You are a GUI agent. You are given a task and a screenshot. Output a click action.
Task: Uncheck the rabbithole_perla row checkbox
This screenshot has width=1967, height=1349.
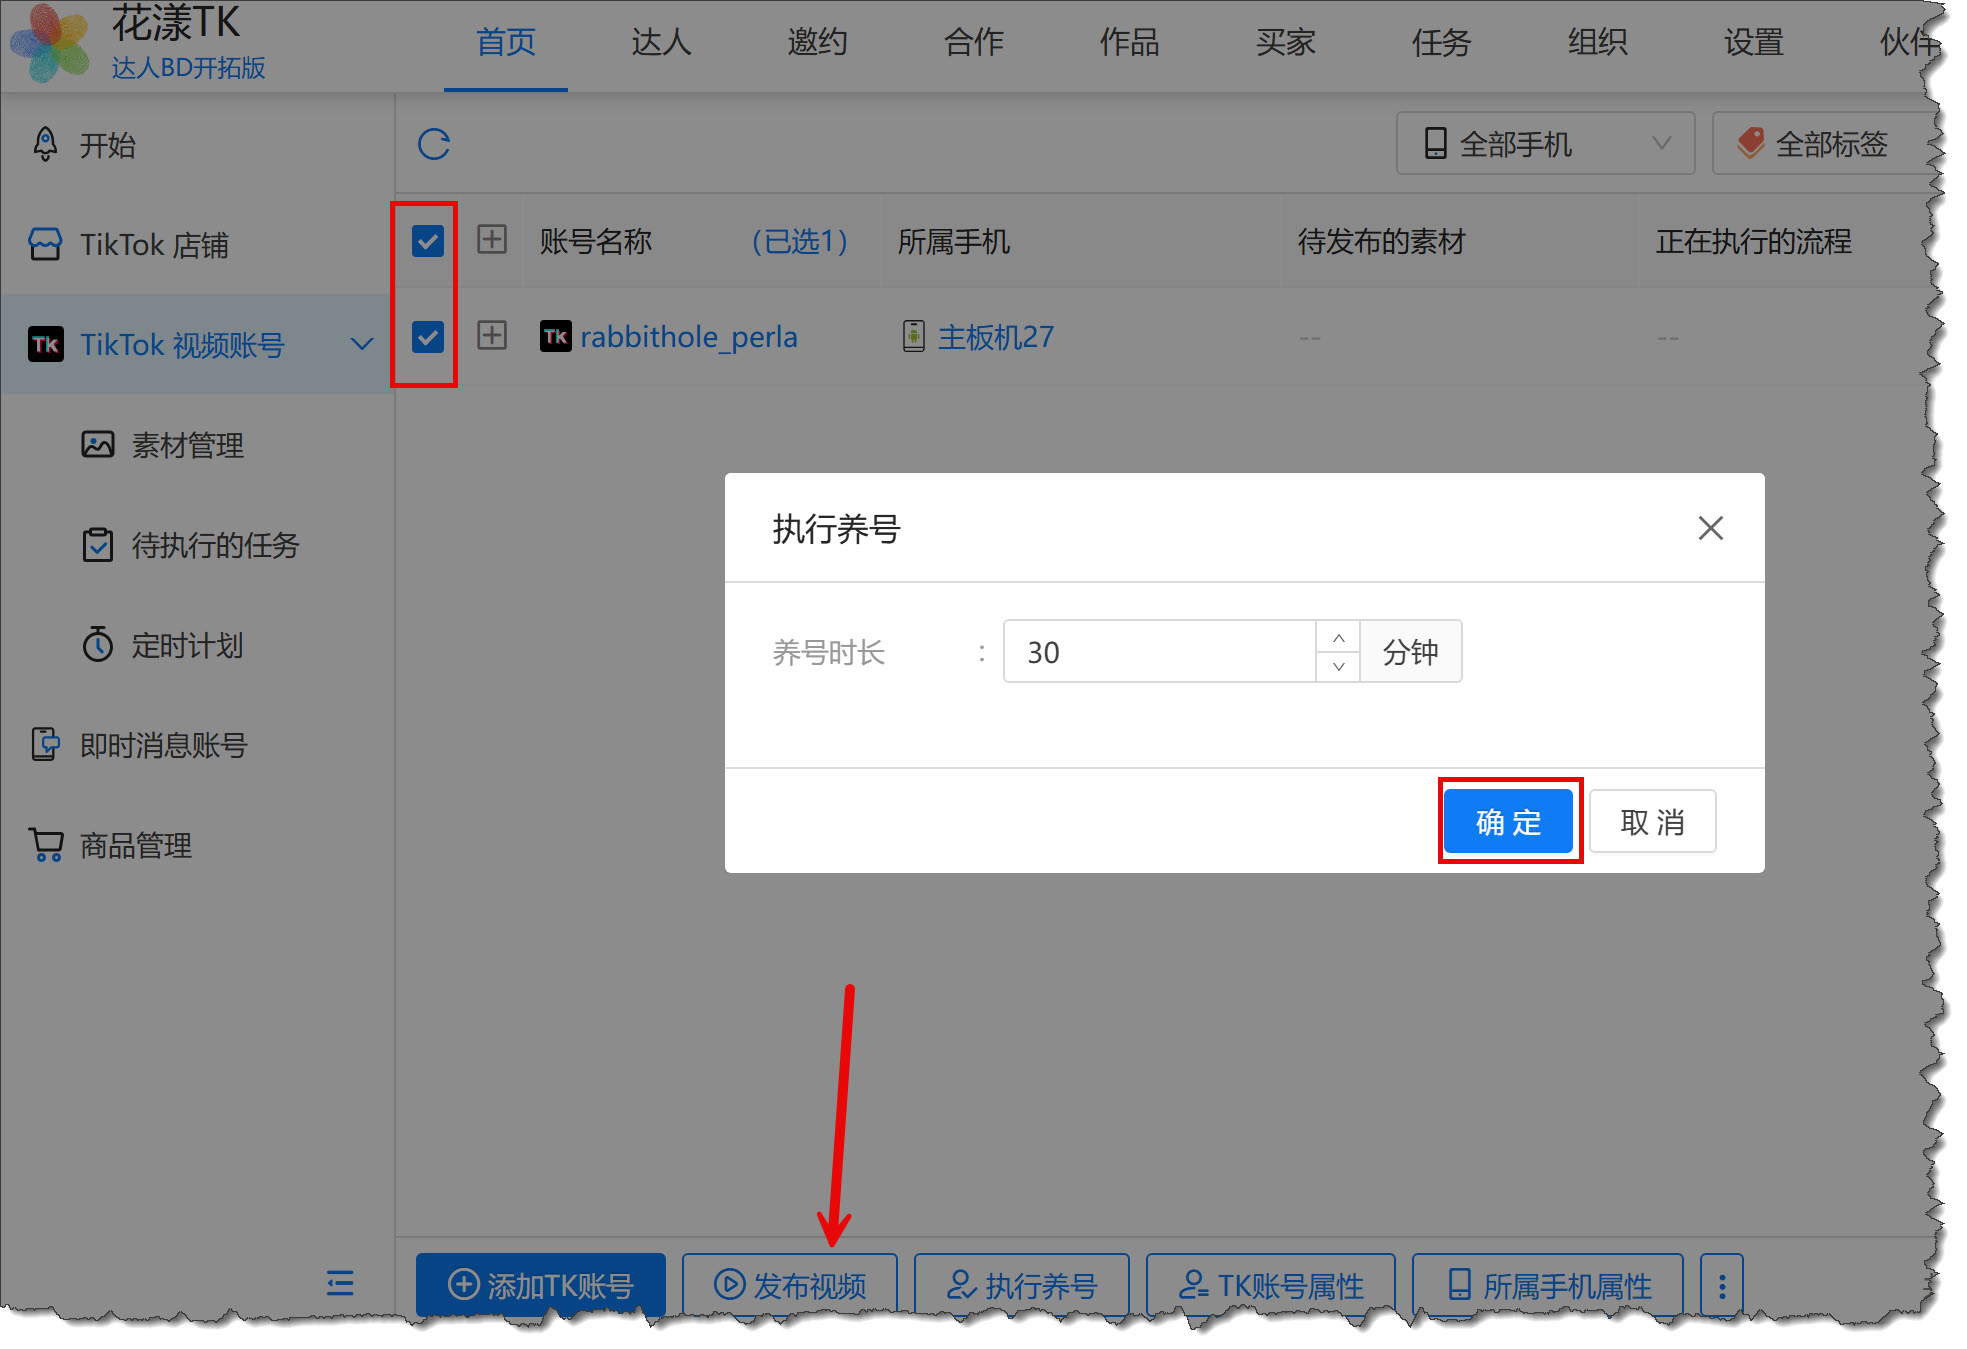click(428, 337)
